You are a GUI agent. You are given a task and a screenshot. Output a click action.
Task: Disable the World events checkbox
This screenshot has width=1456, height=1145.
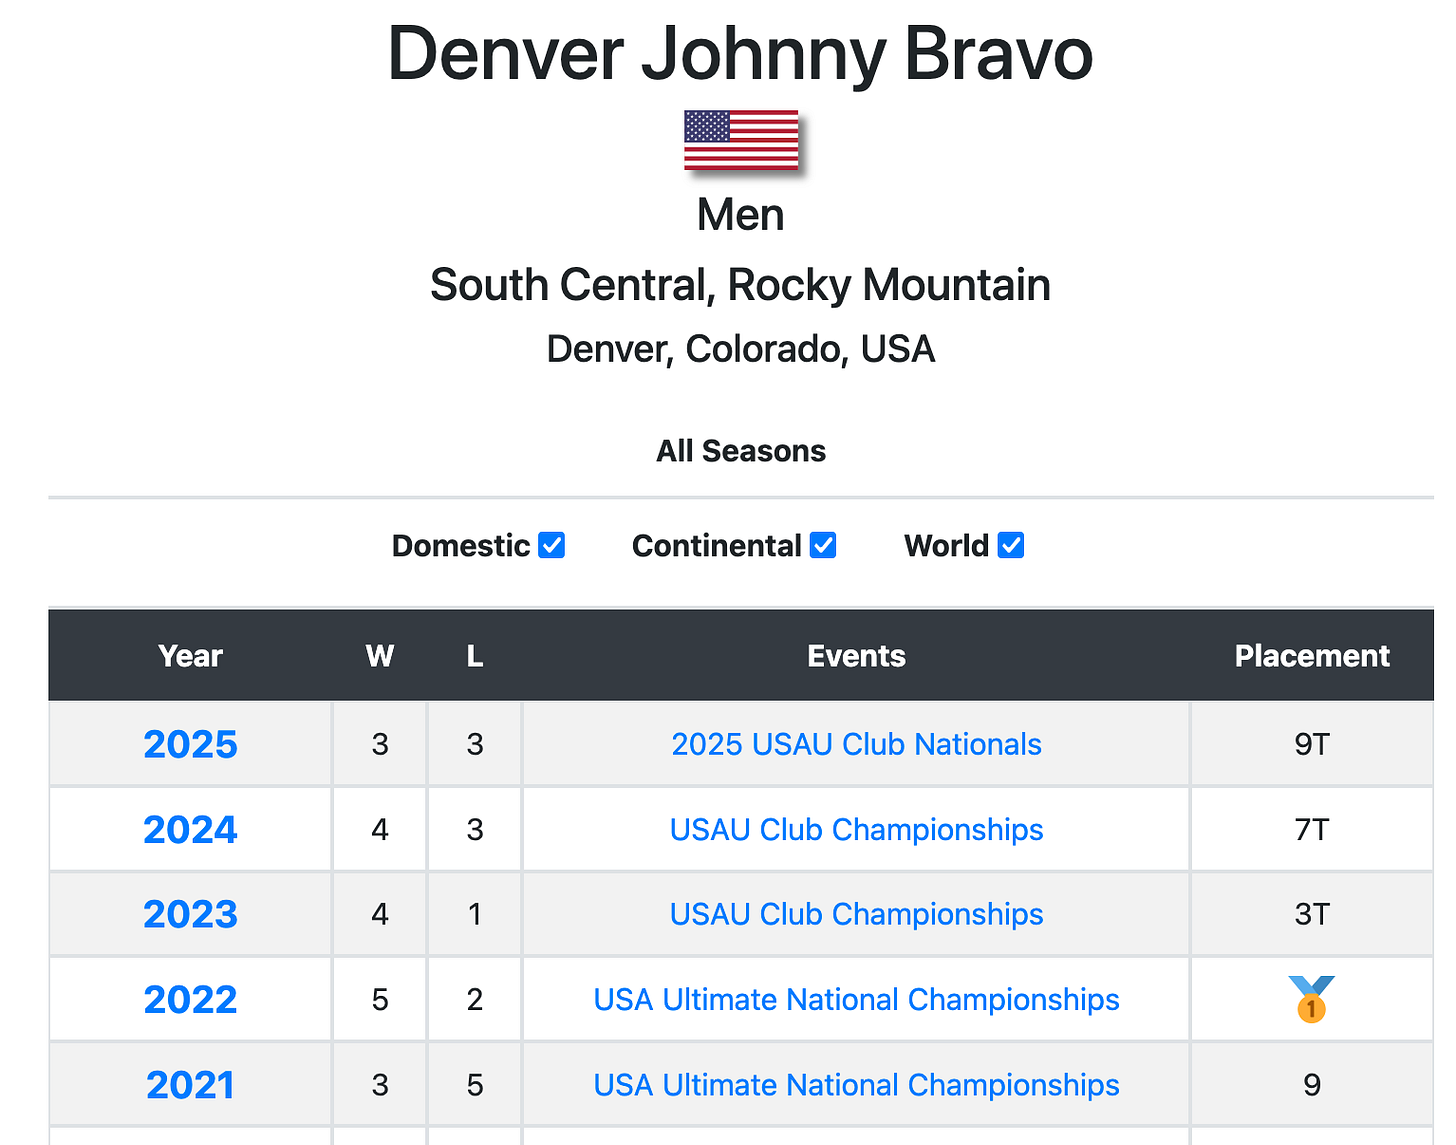1011,545
